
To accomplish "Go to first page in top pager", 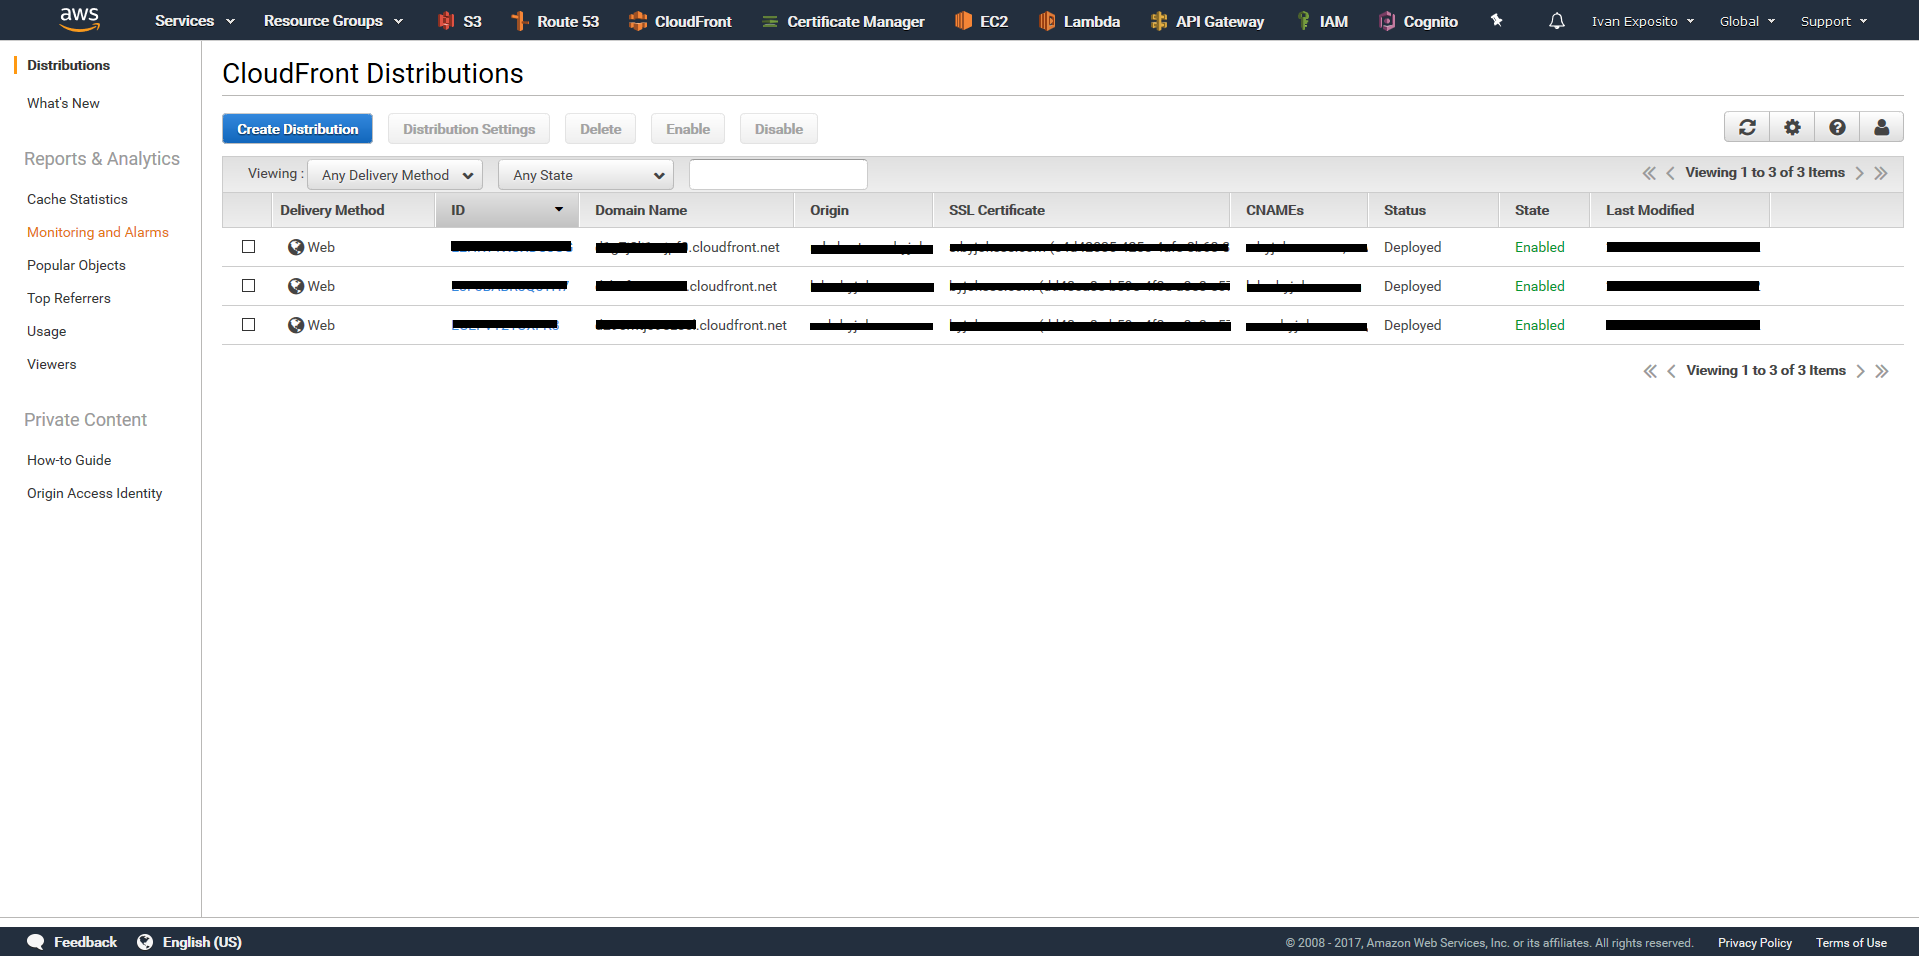I will (x=1649, y=173).
